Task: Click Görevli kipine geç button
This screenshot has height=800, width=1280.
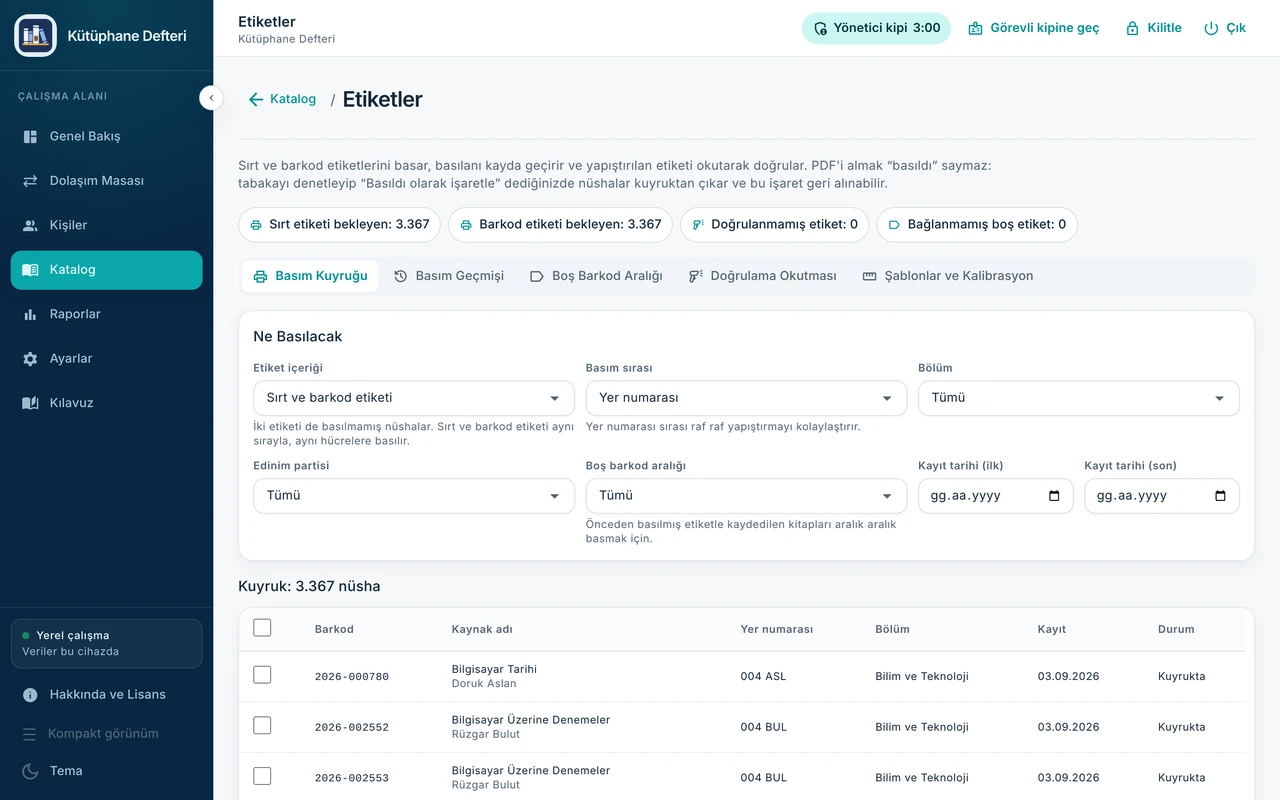Action: click(1033, 28)
